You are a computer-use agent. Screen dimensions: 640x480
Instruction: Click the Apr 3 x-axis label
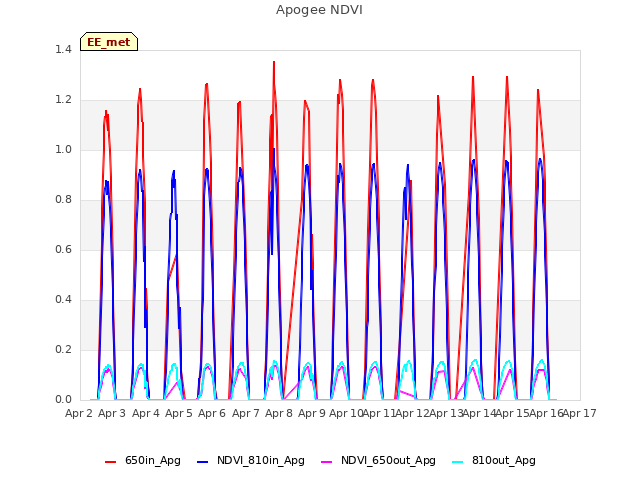tap(112, 413)
